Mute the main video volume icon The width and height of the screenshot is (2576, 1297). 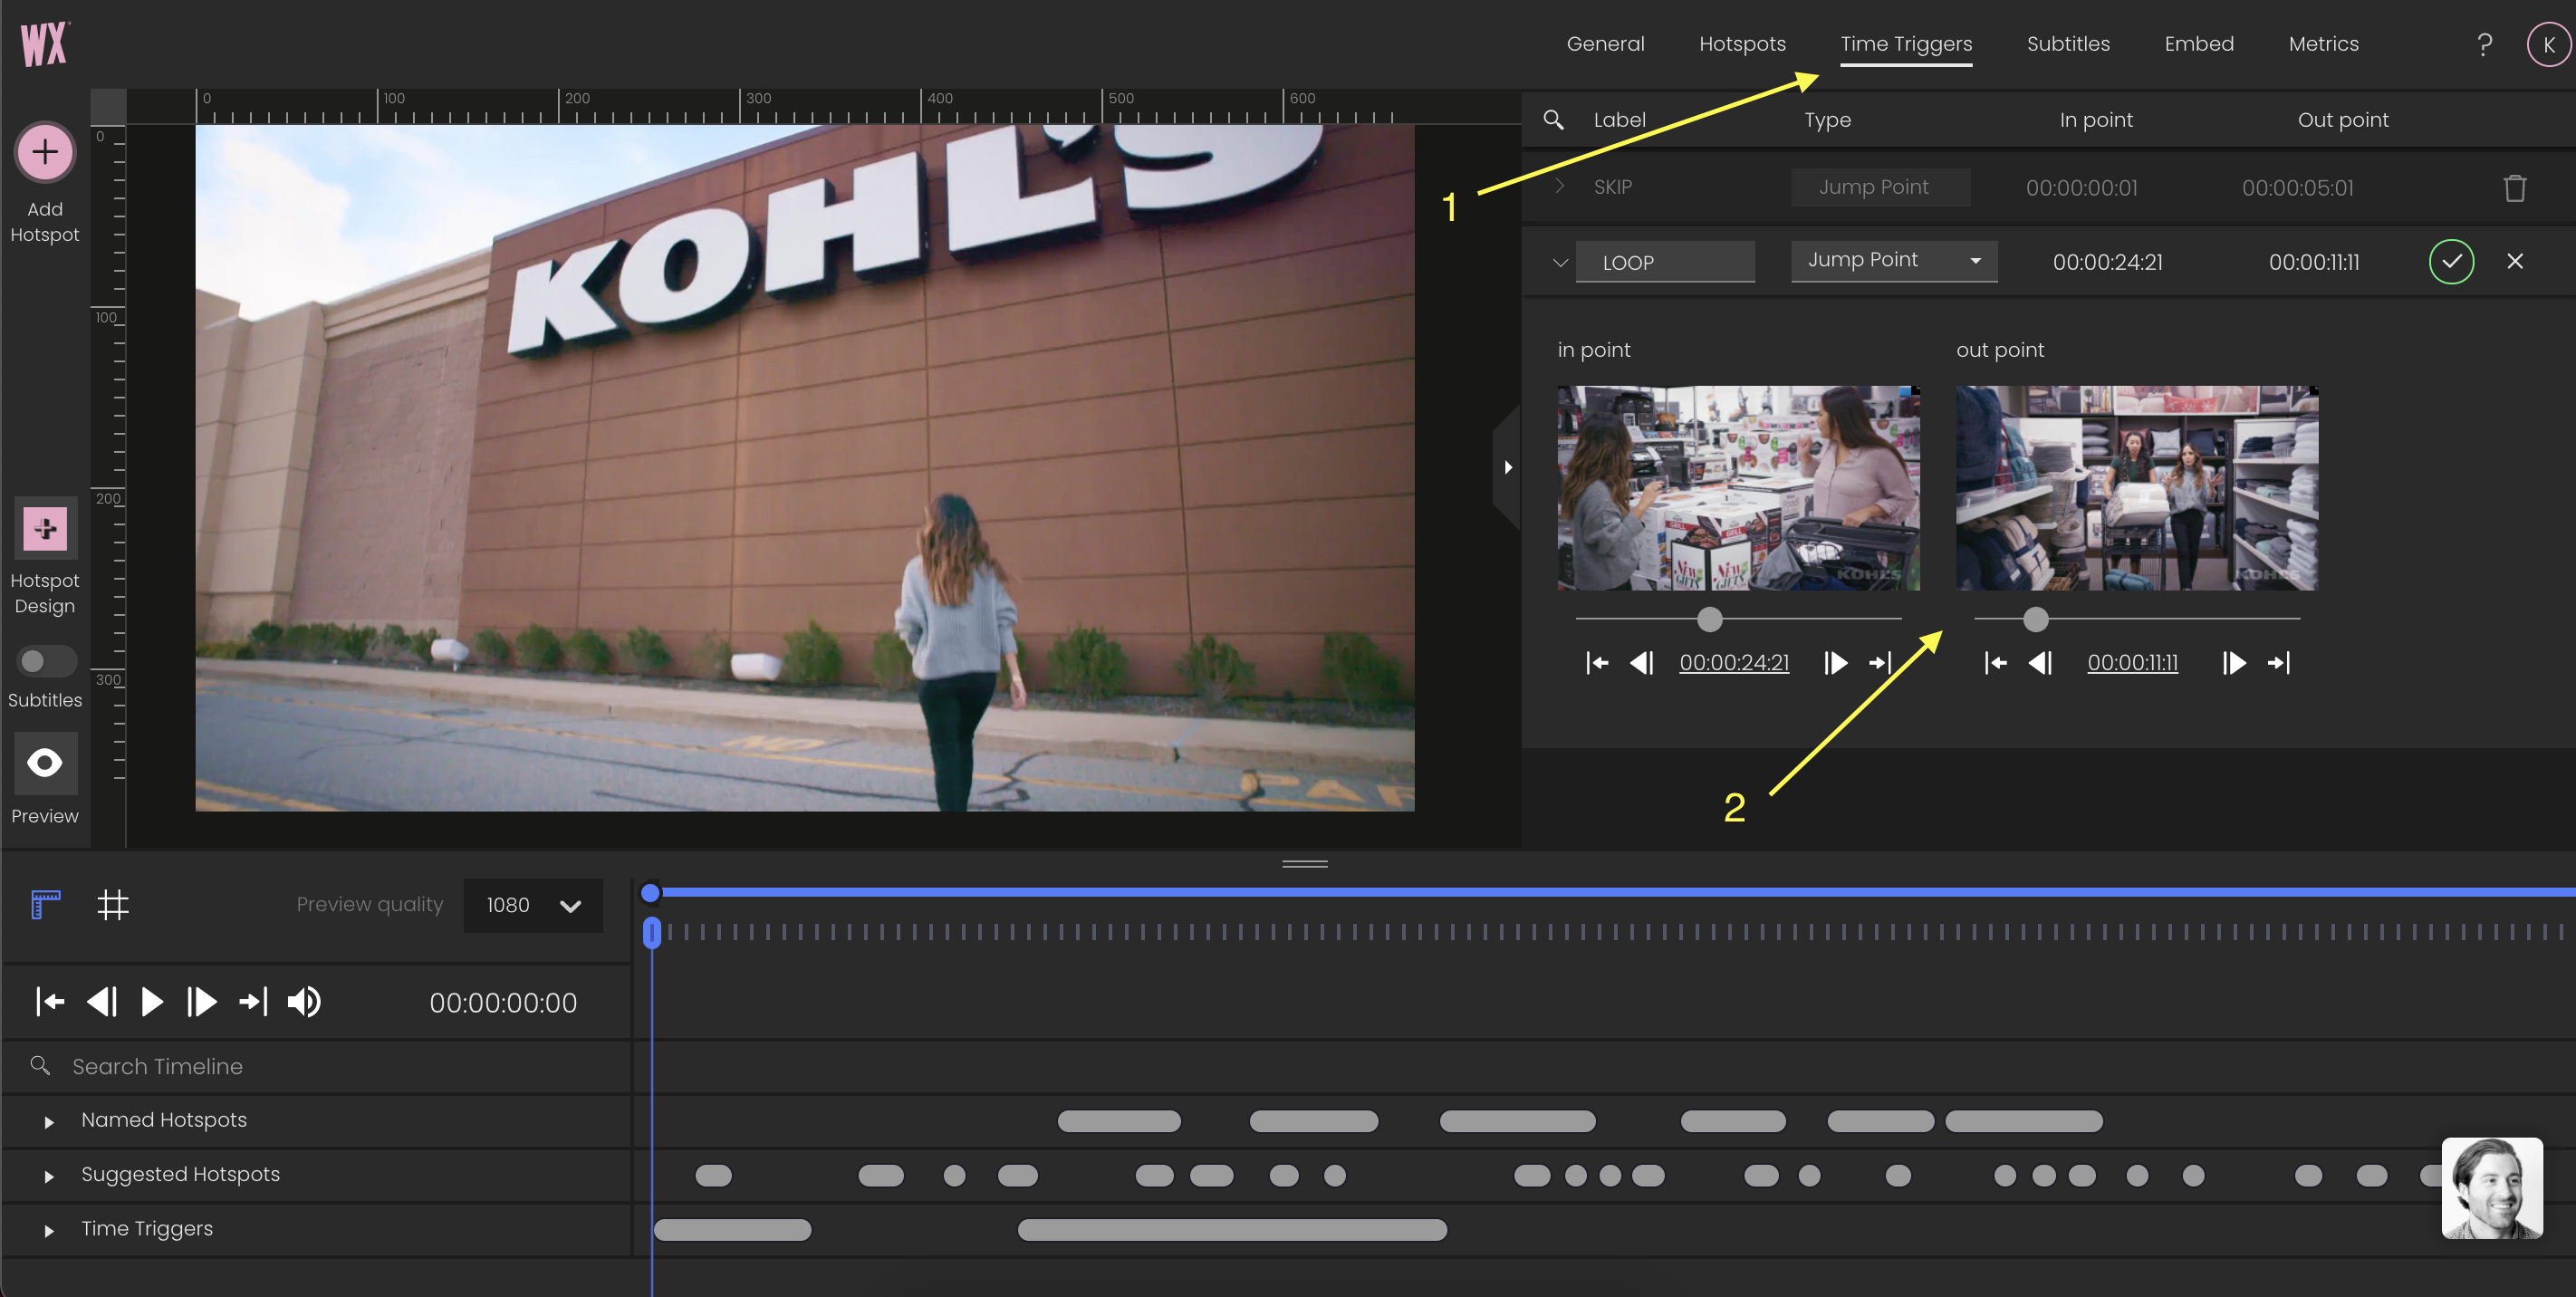(304, 1001)
